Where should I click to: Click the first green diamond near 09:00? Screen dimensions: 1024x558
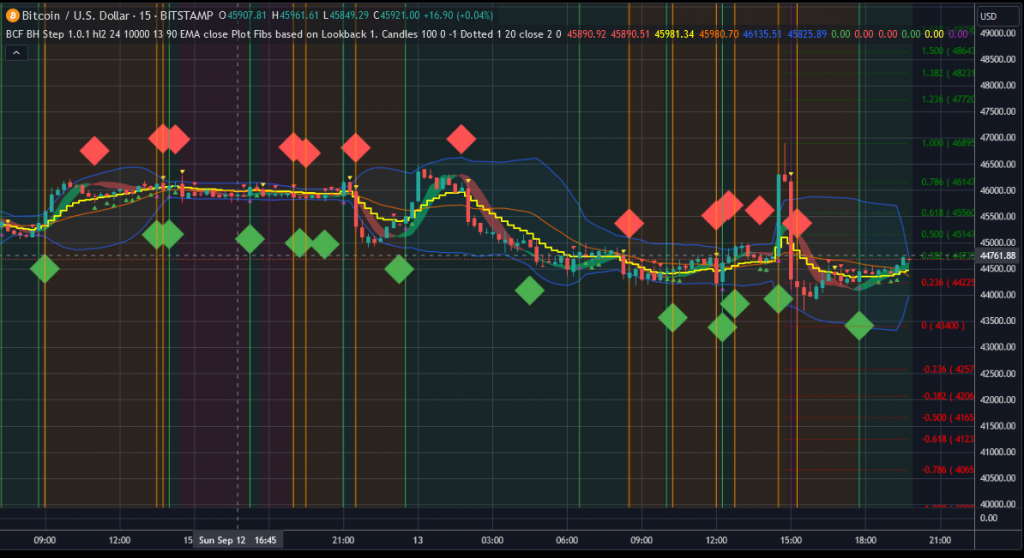pyautogui.click(x=44, y=268)
